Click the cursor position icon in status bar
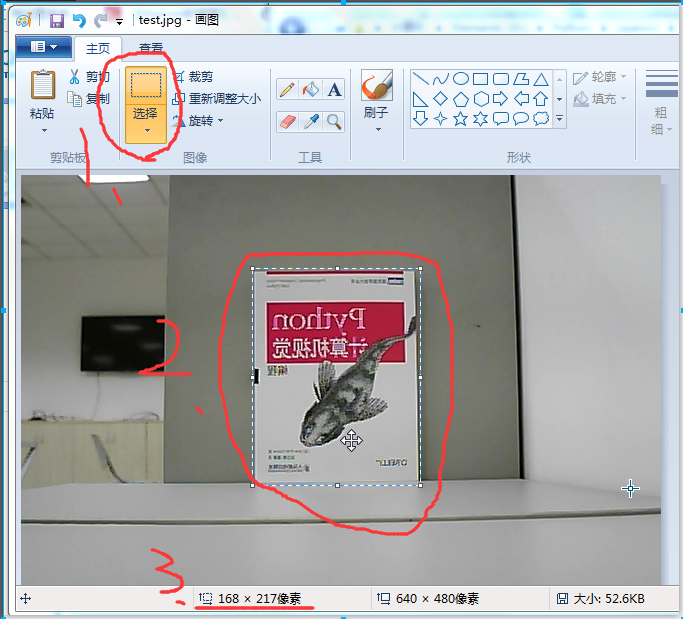The height and width of the screenshot is (619, 683). pyautogui.click(x=26, y=599)
